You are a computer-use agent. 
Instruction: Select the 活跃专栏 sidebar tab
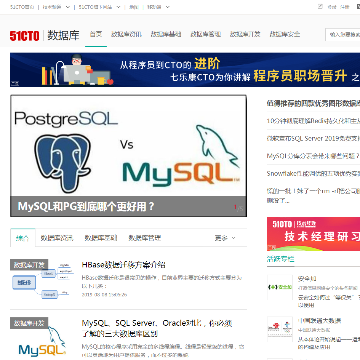pos(280,259)
